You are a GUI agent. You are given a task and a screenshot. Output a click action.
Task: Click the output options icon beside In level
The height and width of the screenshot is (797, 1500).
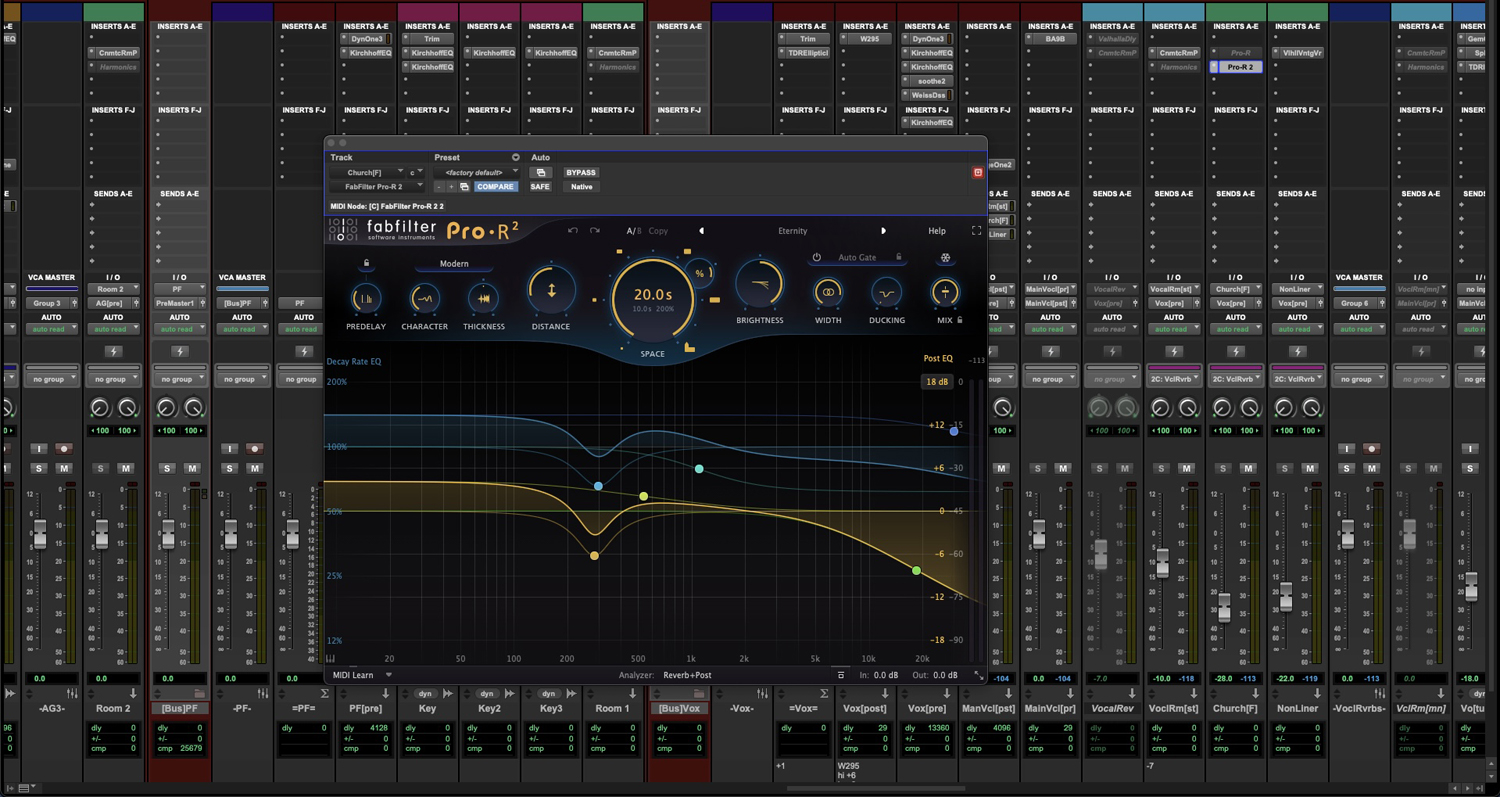(x=841, y=676)
